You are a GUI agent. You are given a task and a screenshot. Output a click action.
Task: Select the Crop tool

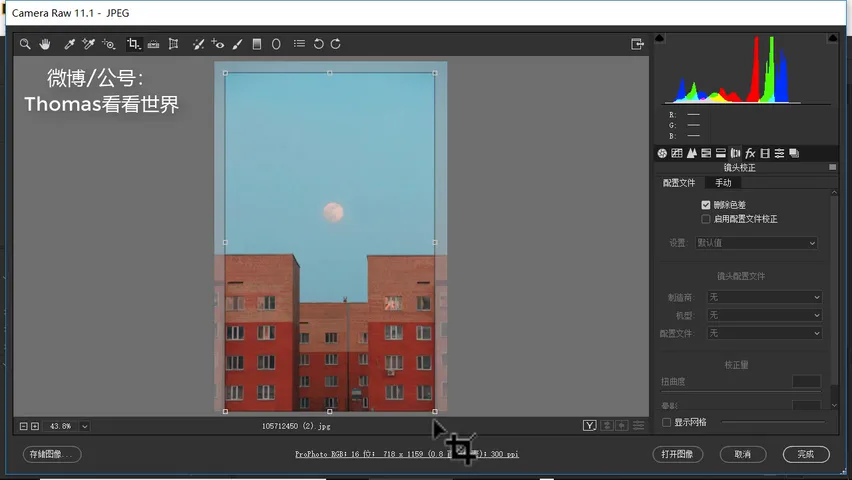tap(134, 44)
